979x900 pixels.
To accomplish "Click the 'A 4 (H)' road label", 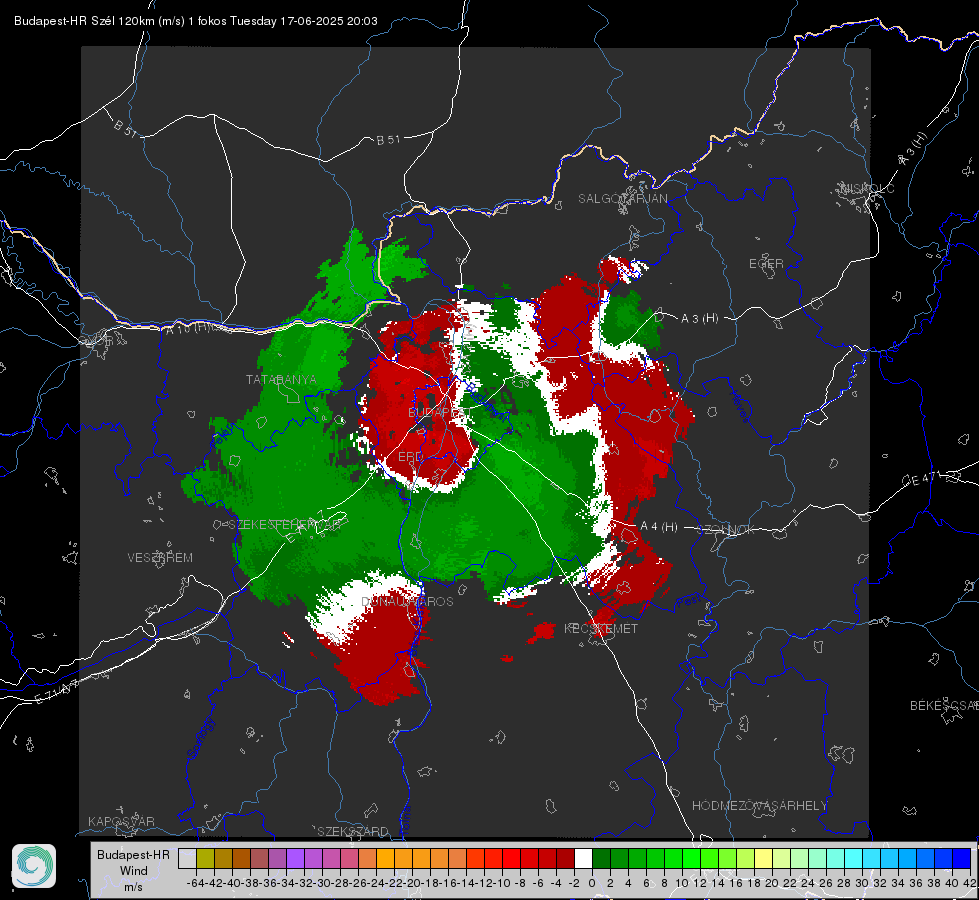I will click(x=659, y=527).
